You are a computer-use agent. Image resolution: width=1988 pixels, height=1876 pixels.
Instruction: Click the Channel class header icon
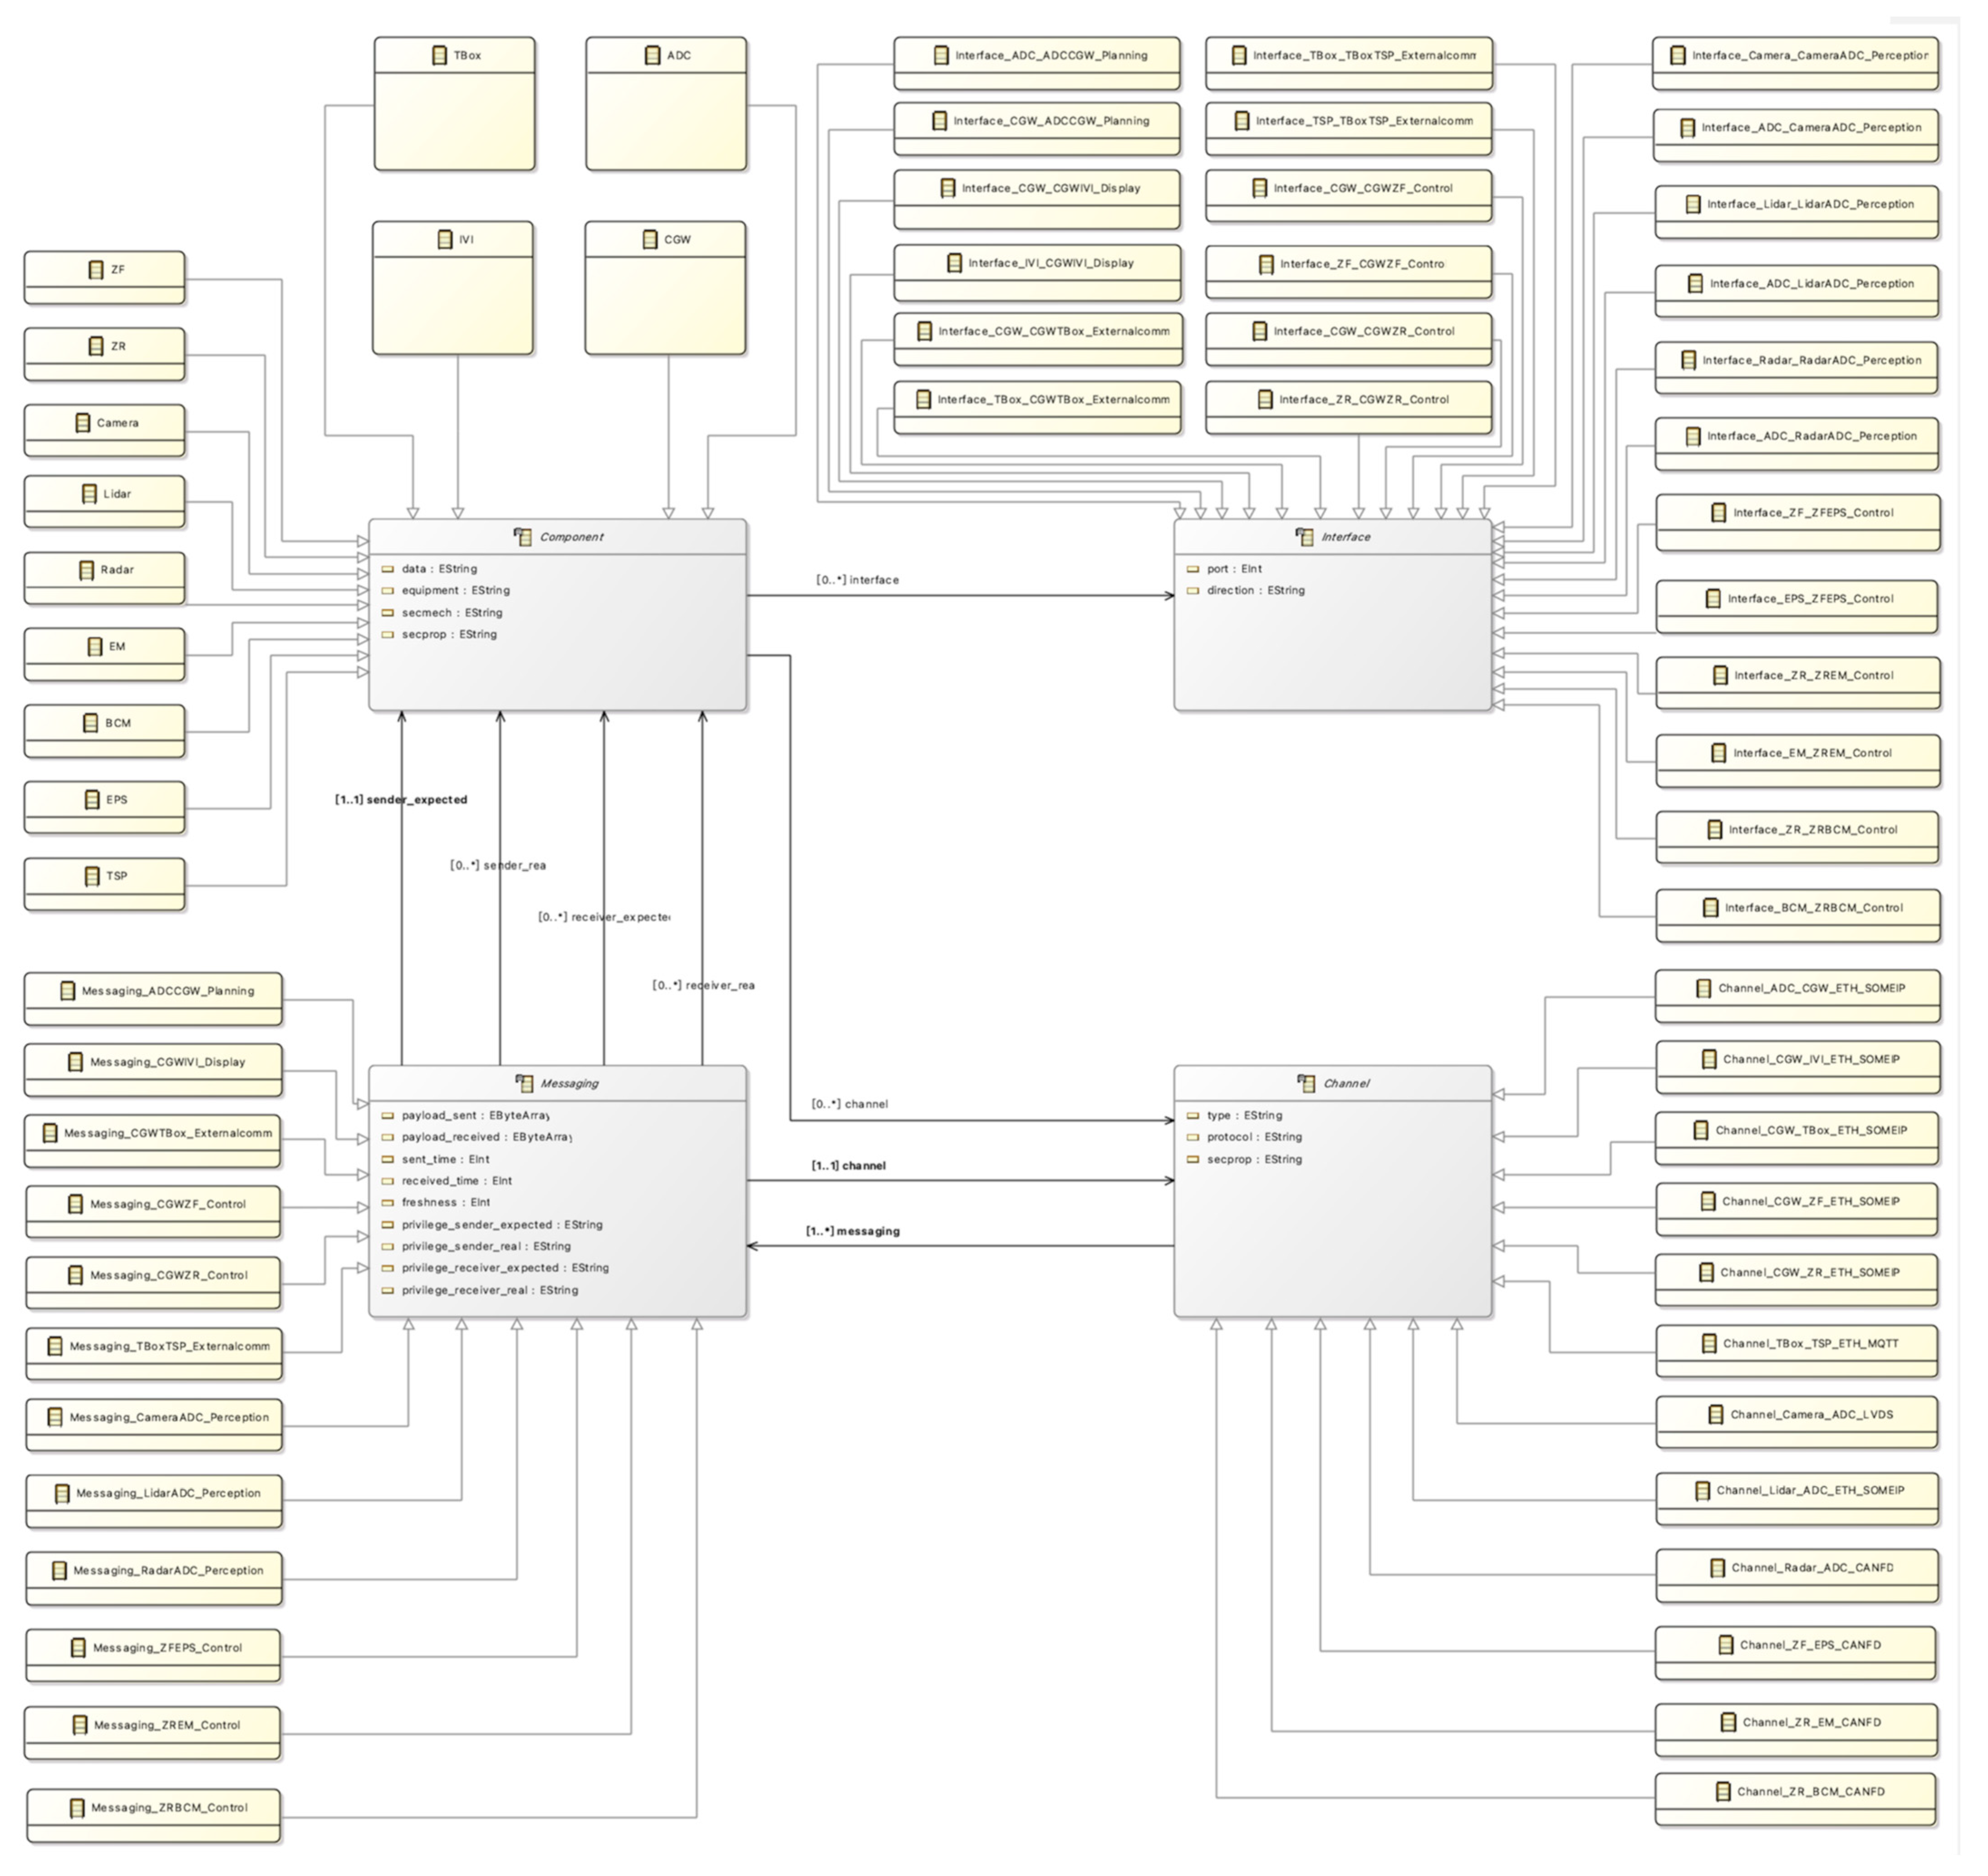(x=1306, y=1083)
